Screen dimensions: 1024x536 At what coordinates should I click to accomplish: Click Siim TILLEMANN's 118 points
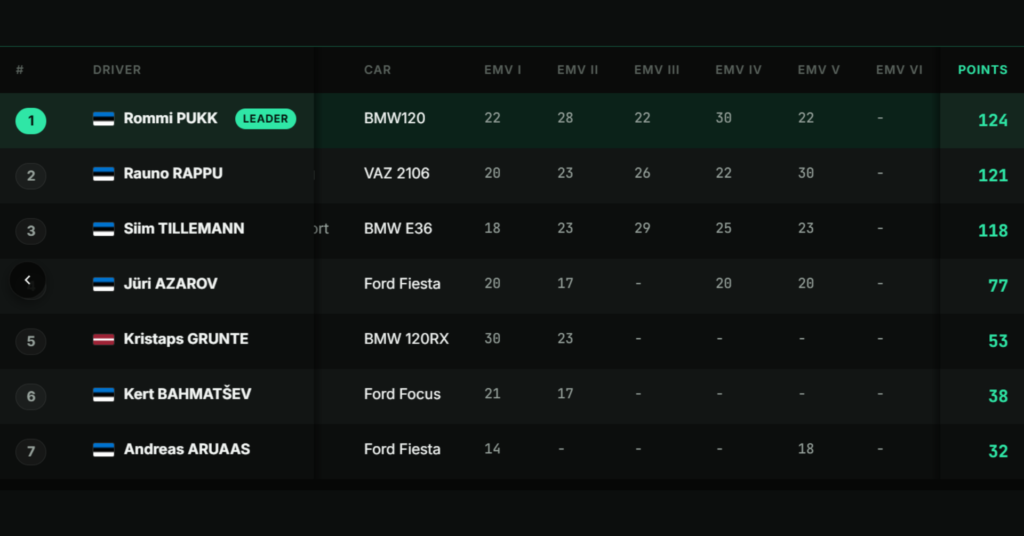tap(993, 230)
